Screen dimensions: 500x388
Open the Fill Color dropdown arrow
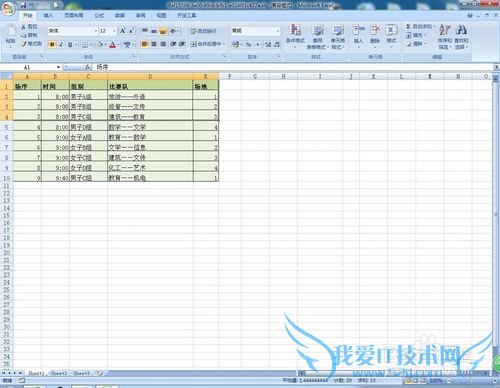pos(105,44)
